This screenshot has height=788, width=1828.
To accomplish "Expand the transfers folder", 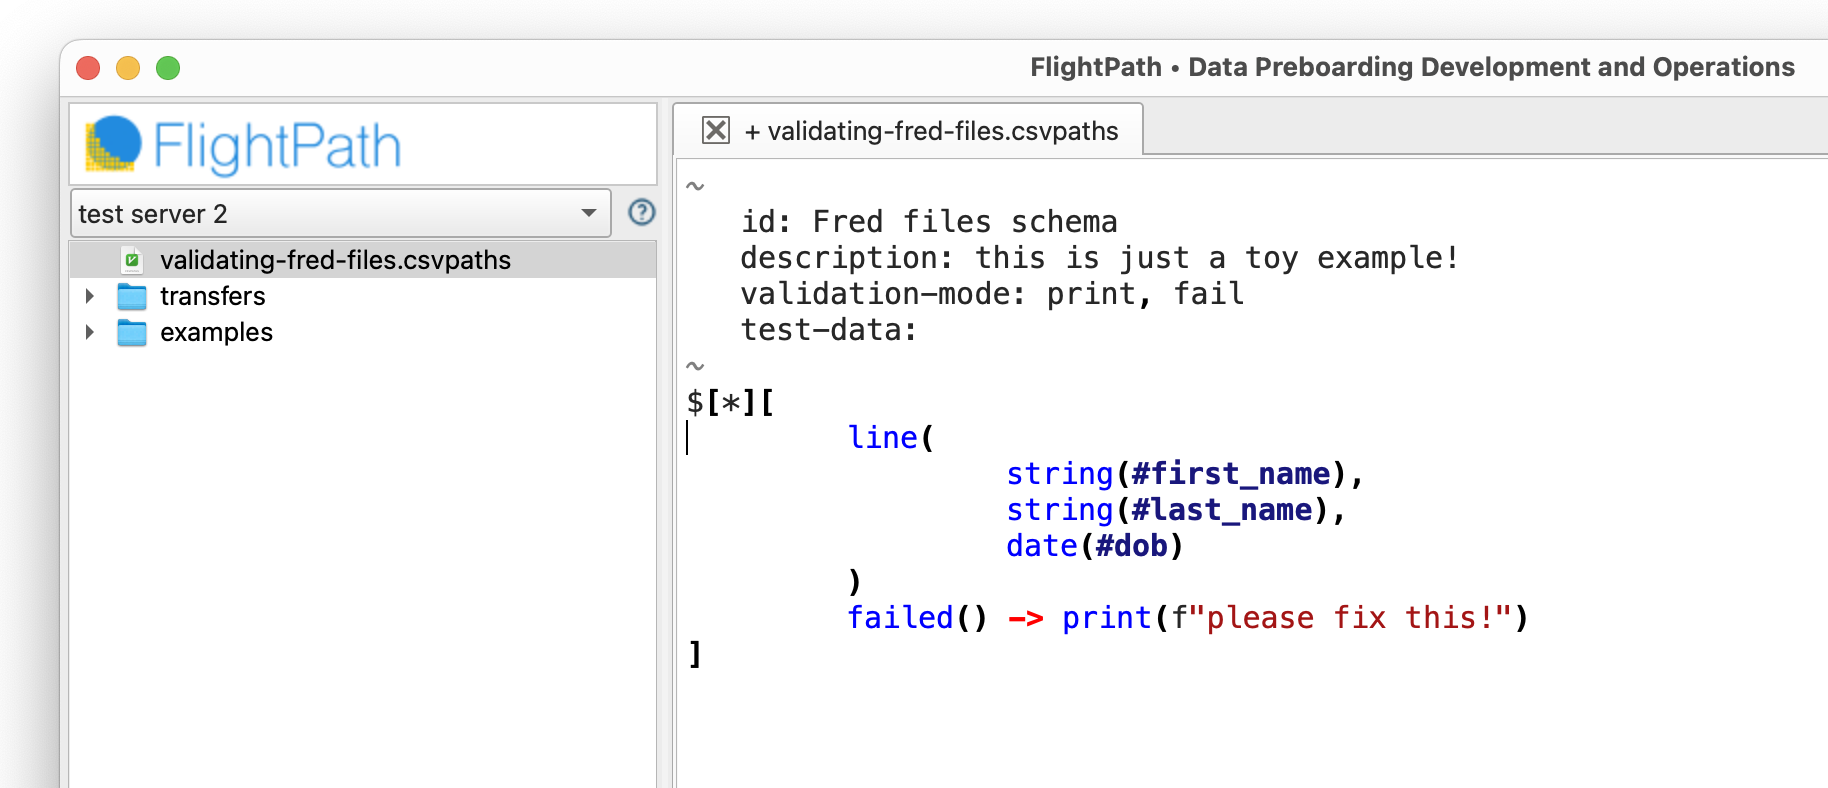I will (x=90, y=296).
